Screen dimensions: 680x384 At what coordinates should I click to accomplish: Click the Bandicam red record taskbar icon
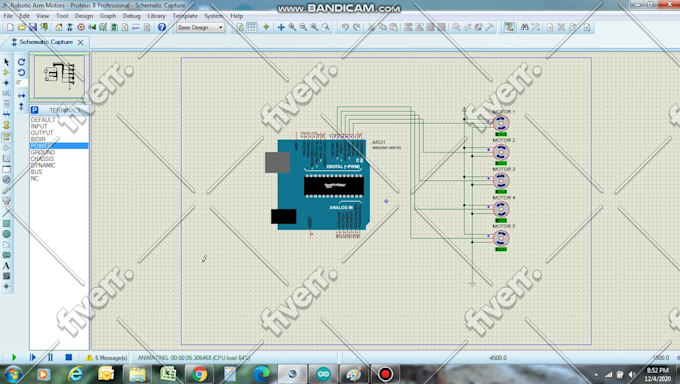click(x=385, y=374)
